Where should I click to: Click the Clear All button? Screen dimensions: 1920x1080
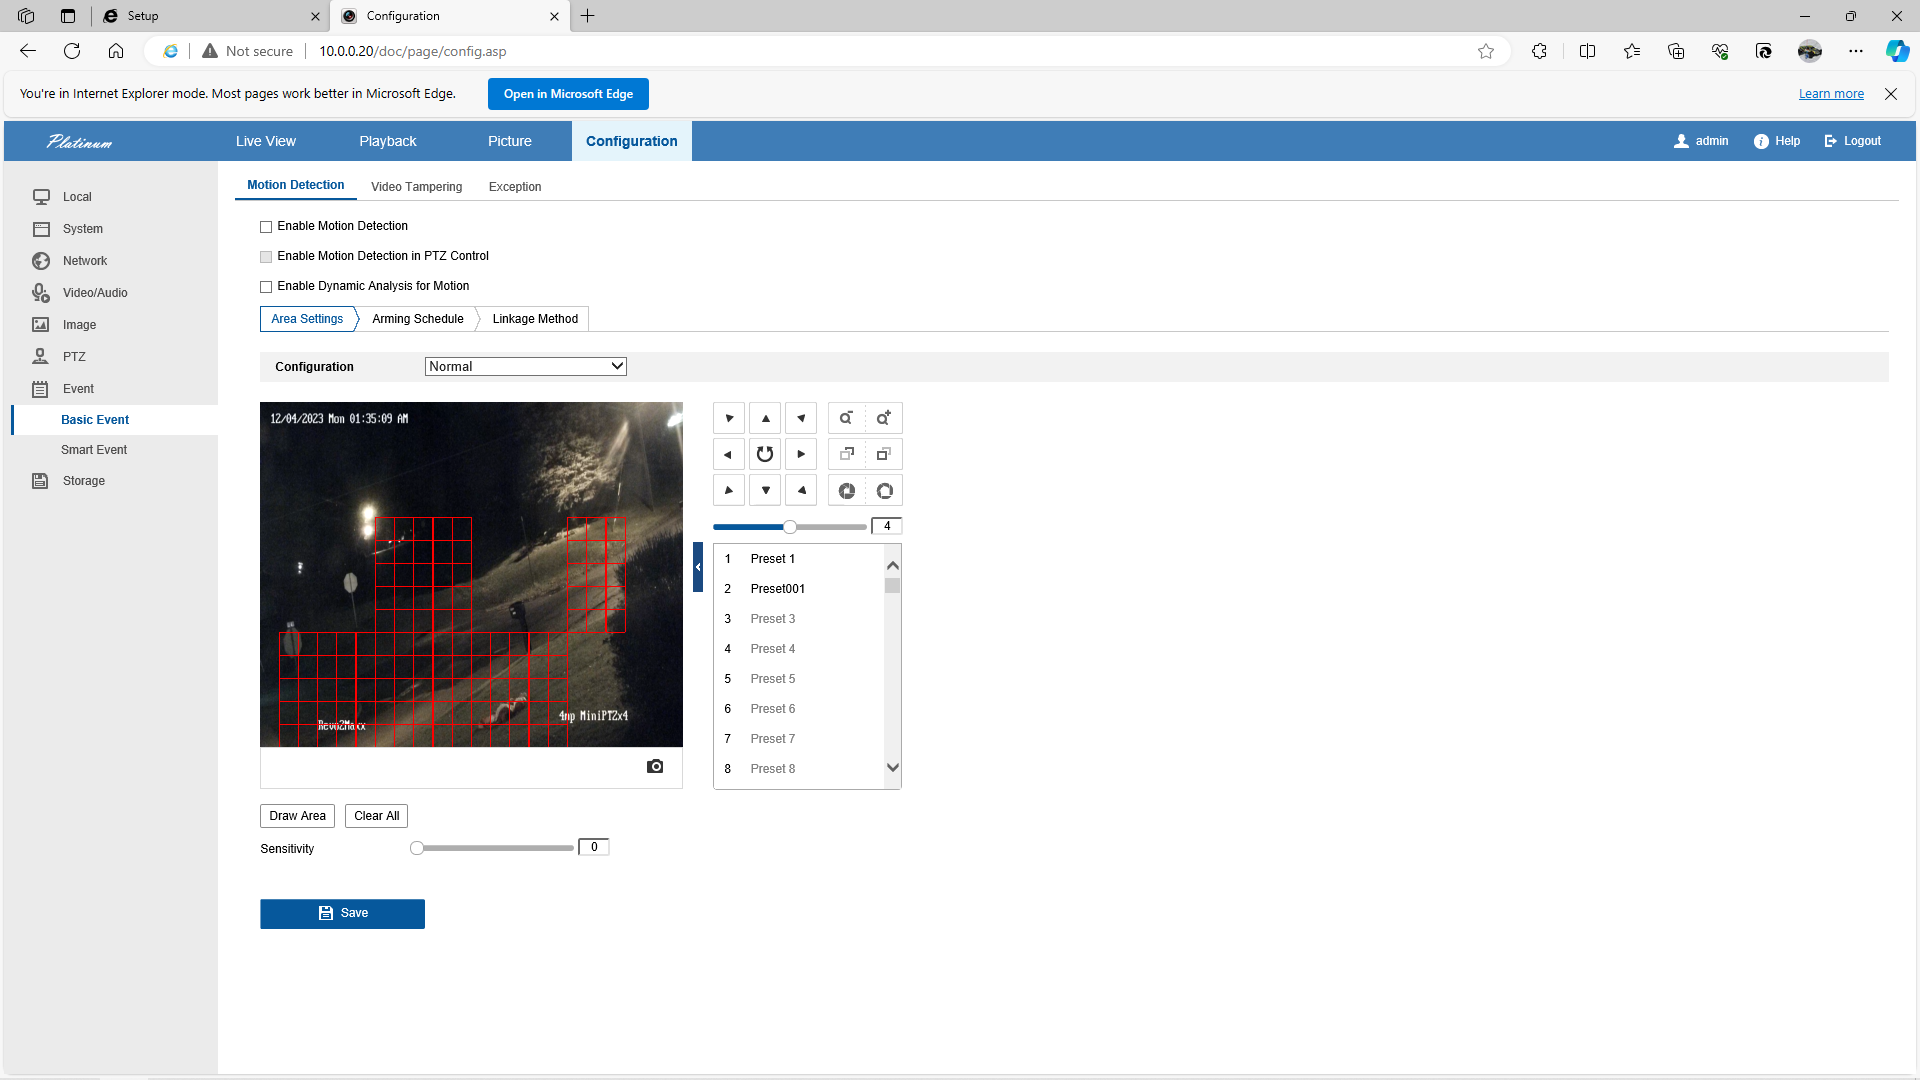tap(376, 816)
